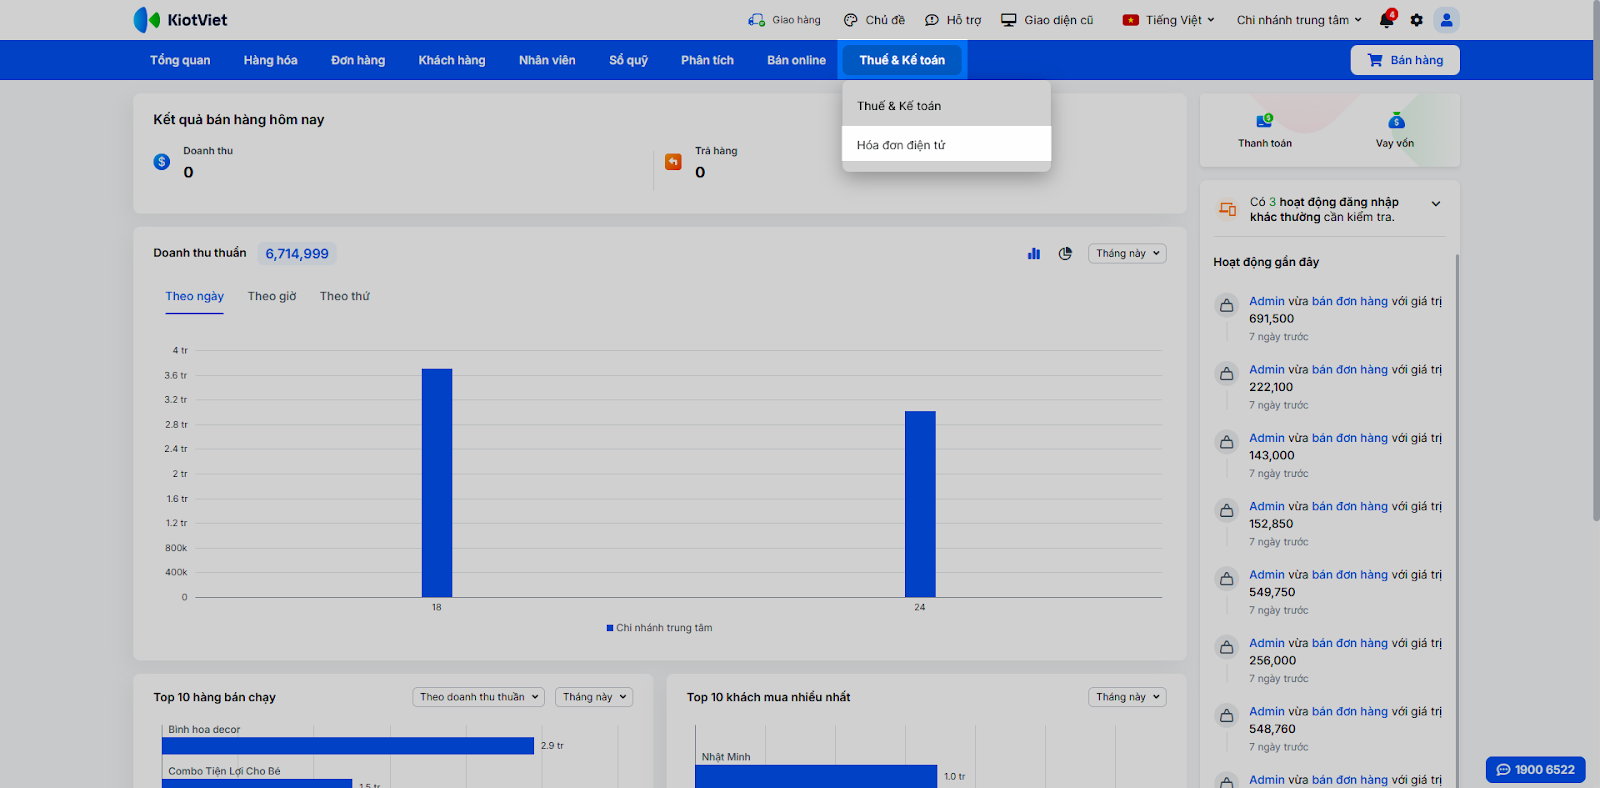The image size is (1600, 788).
Task: Select Hóa đơn điện tử submenu entry
Action: click(946, 144)
